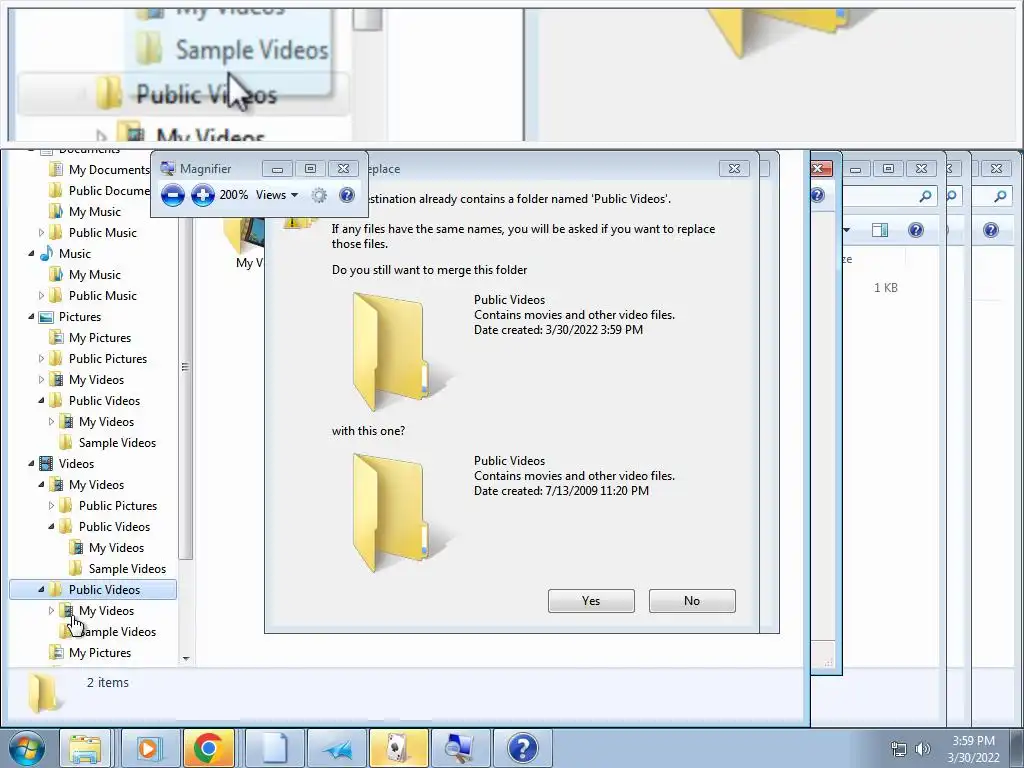Select the Music library node
The height and width of the screenshot is (768, 1024).
tap(74, 253)
